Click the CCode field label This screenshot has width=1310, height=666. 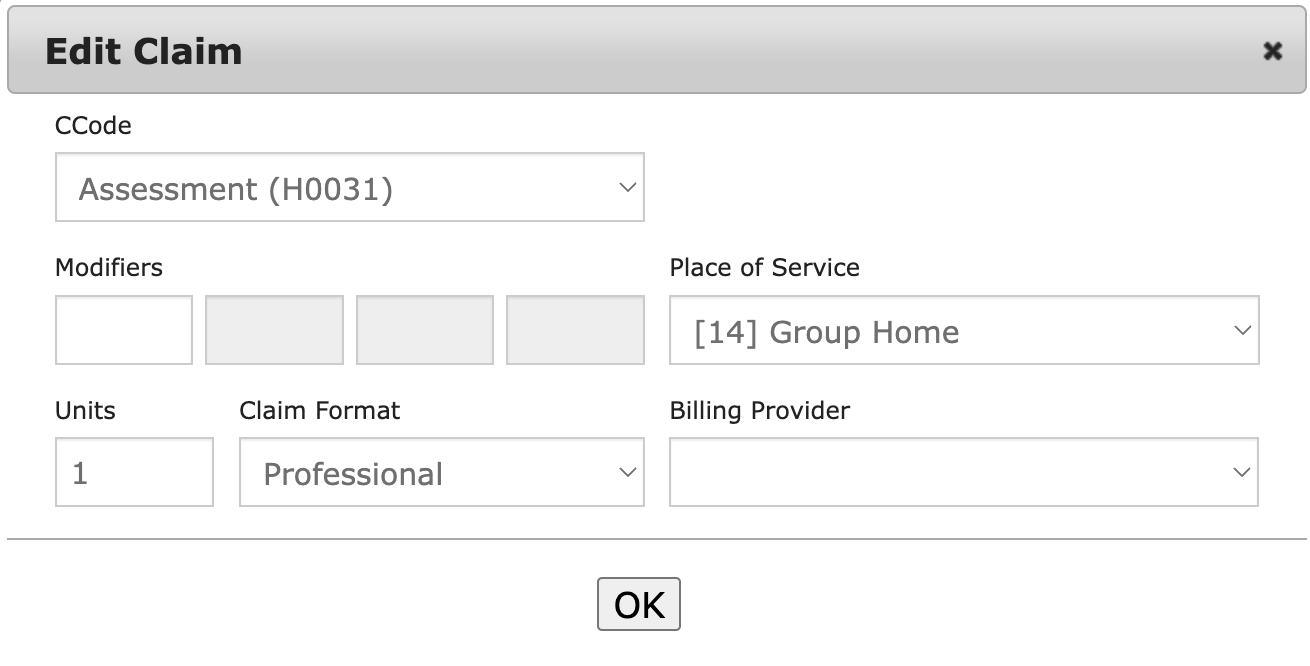[93, 126]
